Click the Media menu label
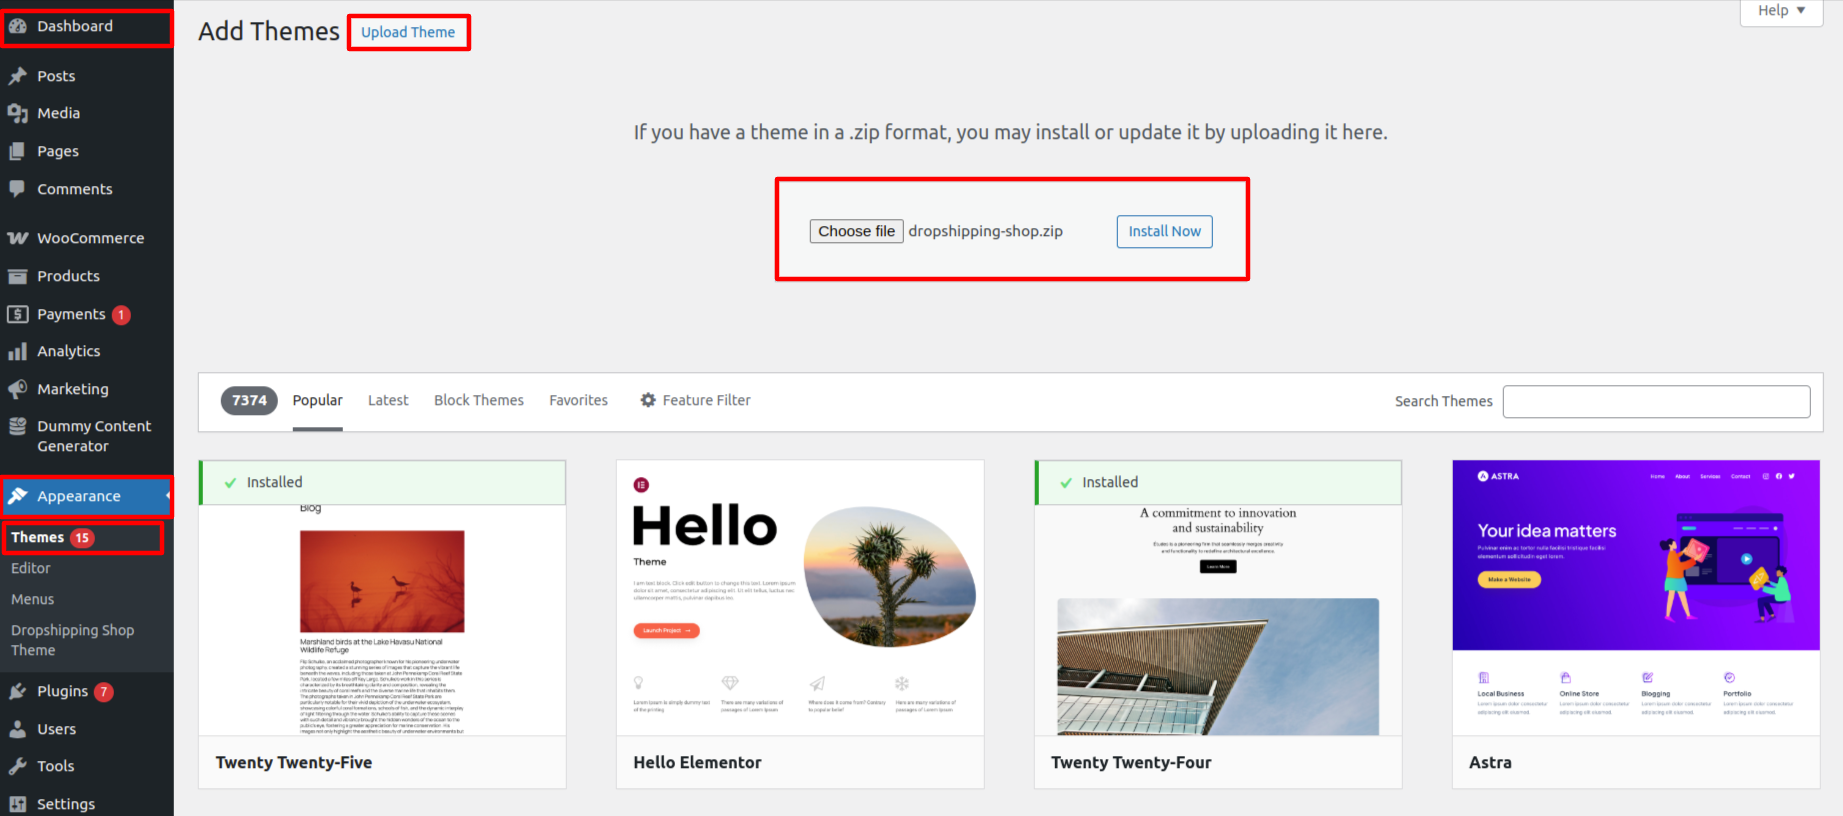This screenshot has height=816, width=1843. click(x=59, y=113)
